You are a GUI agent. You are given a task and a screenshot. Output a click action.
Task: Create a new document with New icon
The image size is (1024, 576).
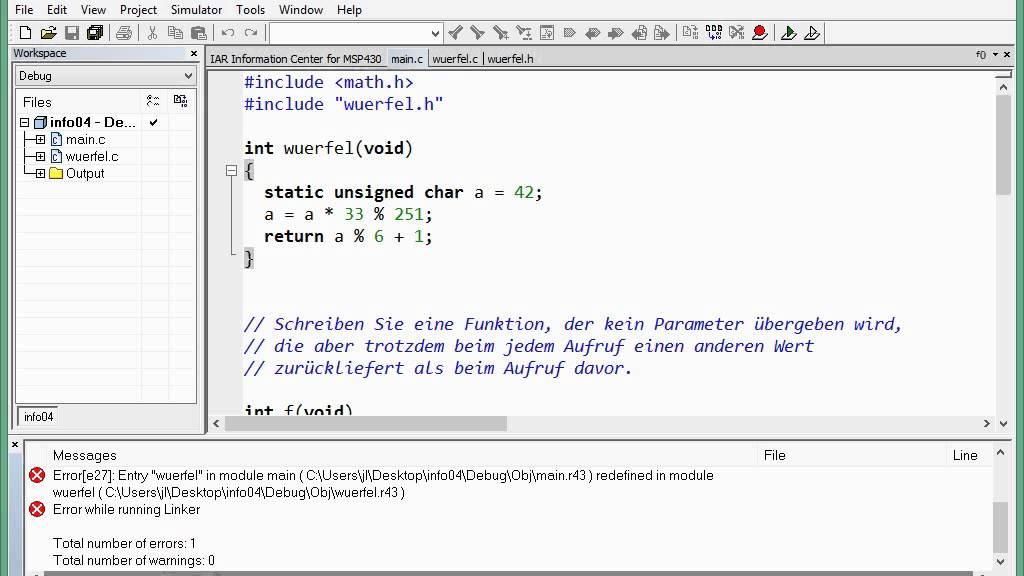pyautogui.click(x=25, y=33)
